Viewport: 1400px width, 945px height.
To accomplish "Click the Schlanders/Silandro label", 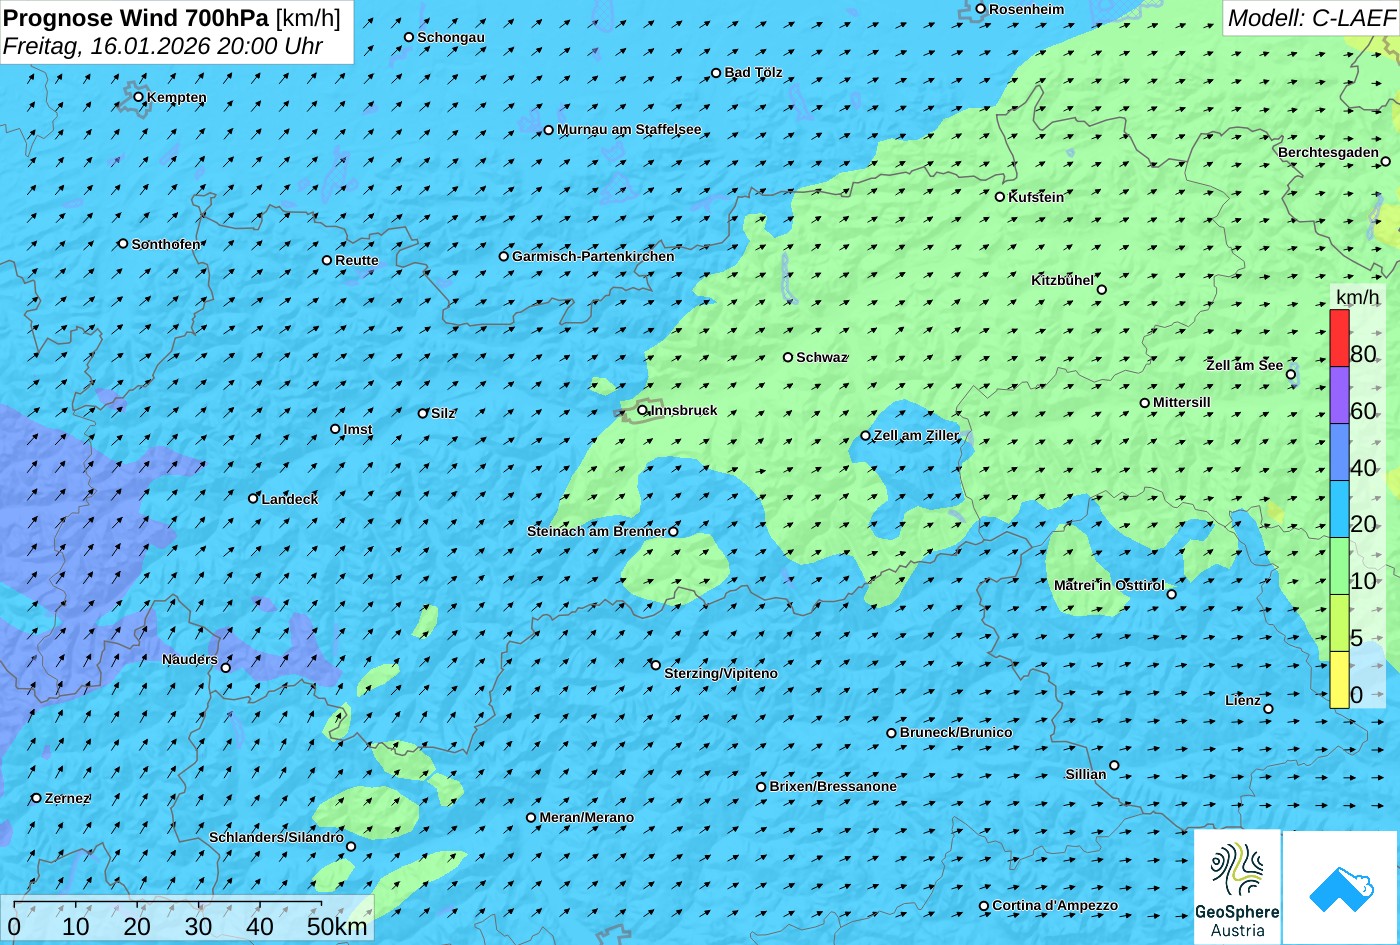I will [276, 837].
